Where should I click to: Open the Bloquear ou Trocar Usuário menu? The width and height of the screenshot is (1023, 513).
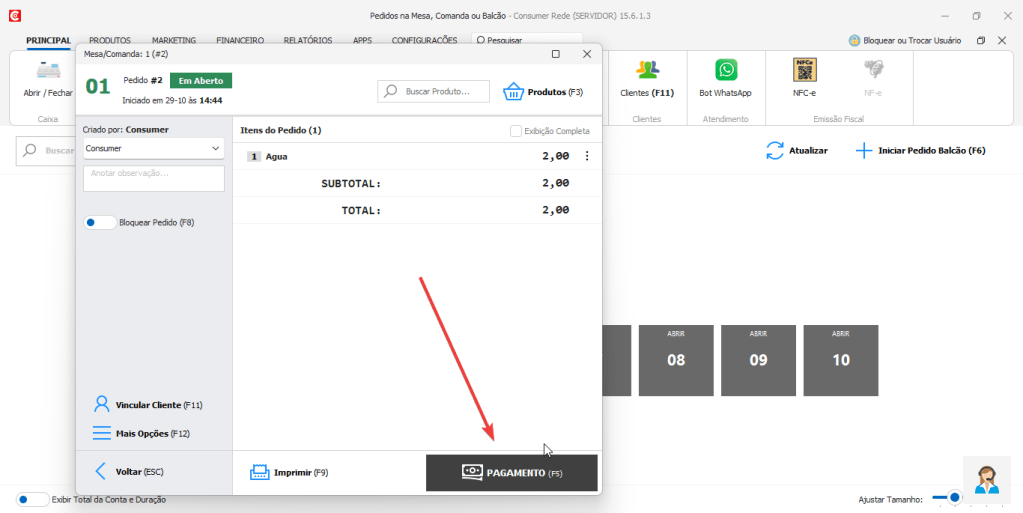click(x=905, y=41)
